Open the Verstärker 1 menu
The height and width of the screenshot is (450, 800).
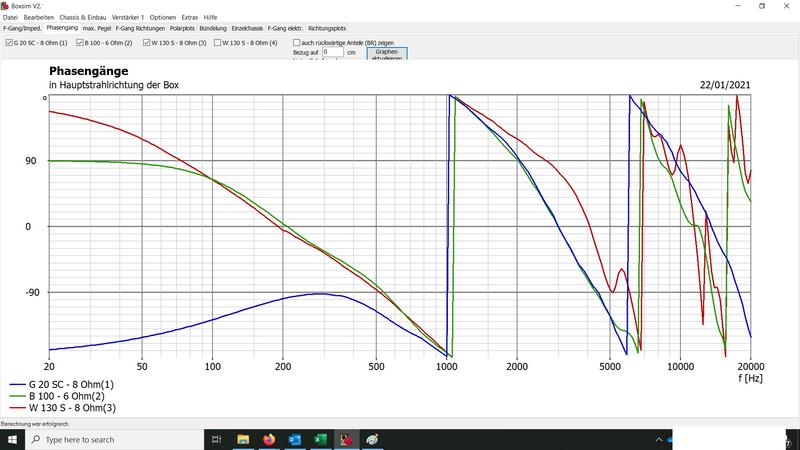(x=128, y=17)
